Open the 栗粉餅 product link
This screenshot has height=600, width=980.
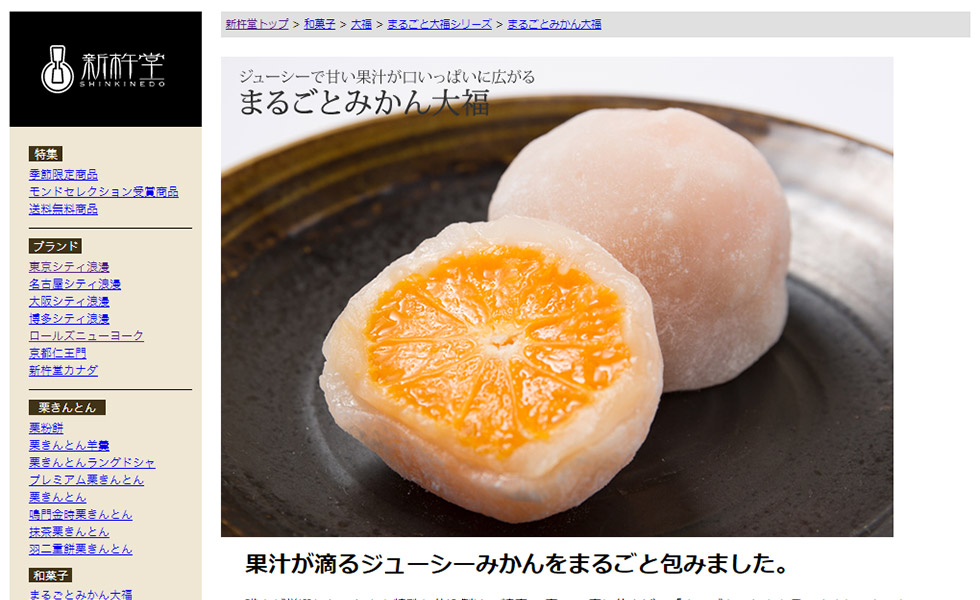click(x=46, y=428)
